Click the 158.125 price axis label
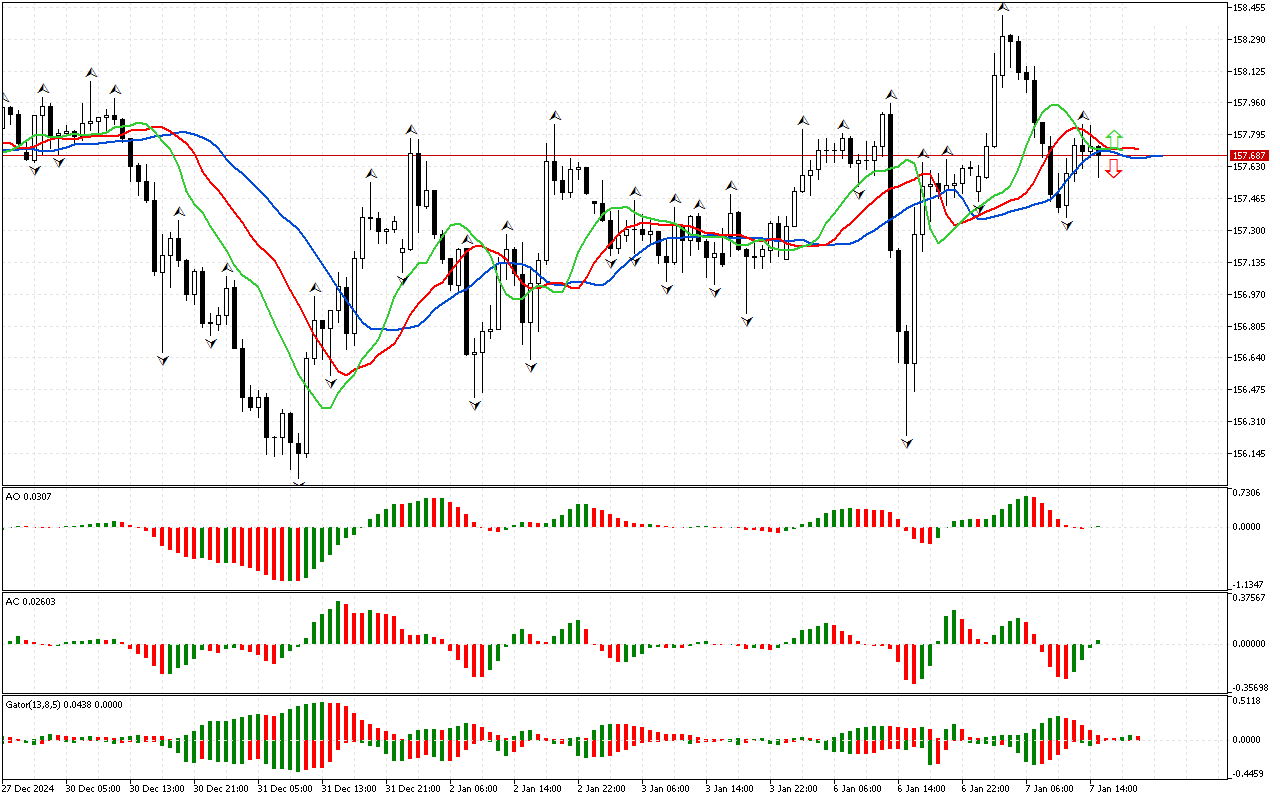This screenshot has width=1280, height=800. click(1249, 72)
